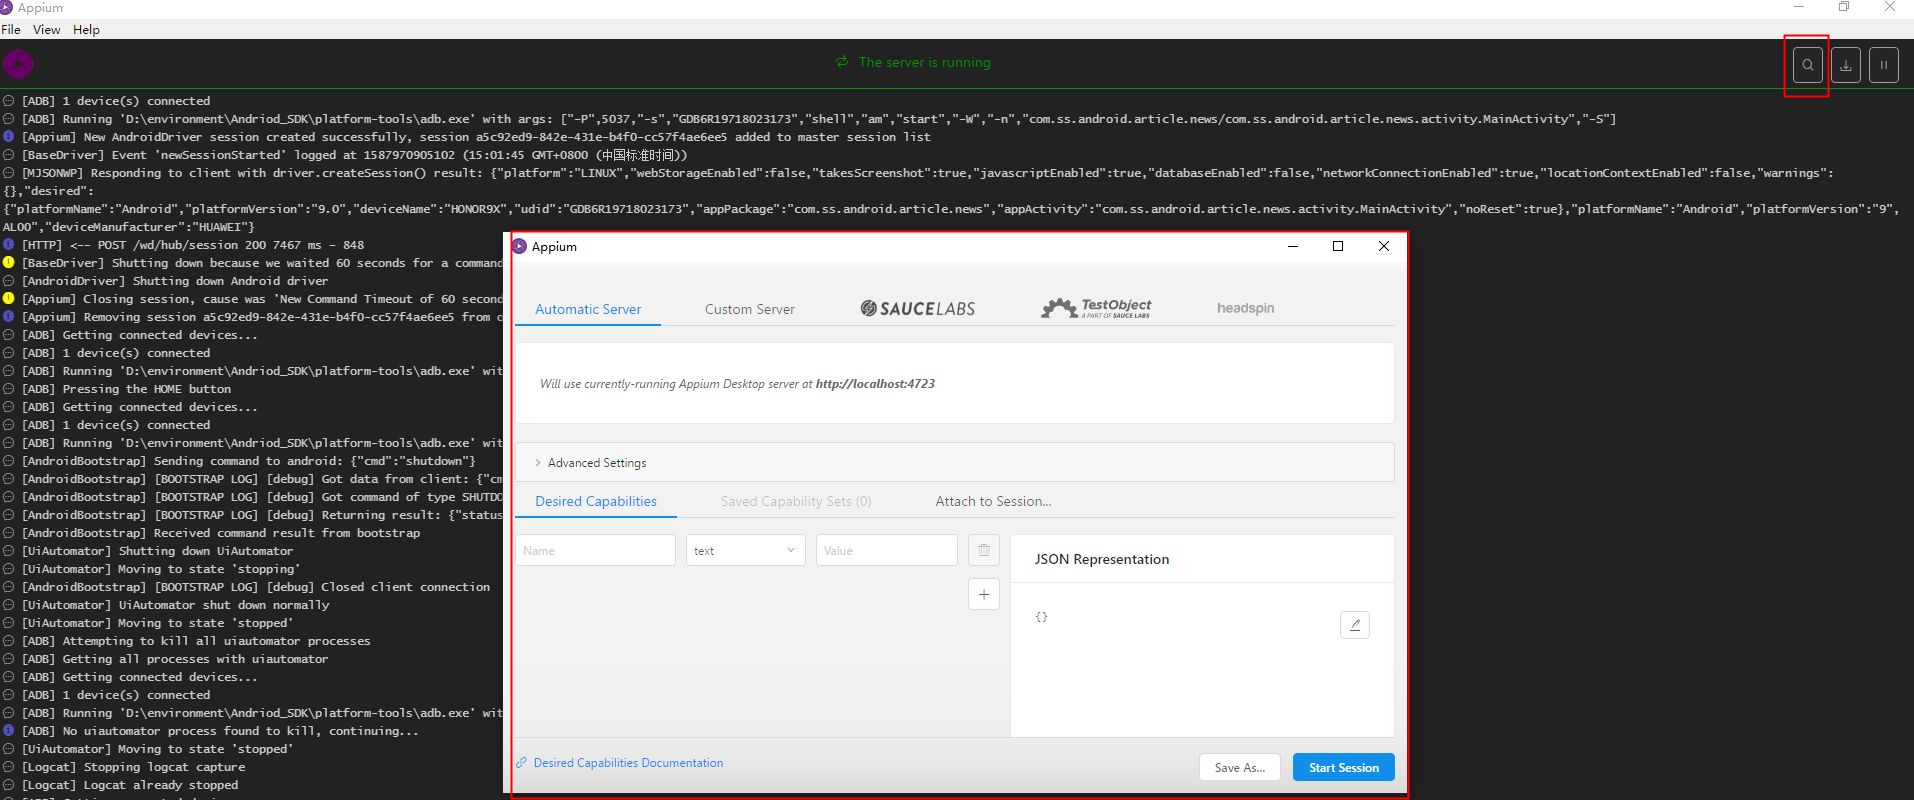
Task: Select log line 'UiAutomator shut down normally'
Action: tap(175, 605)
